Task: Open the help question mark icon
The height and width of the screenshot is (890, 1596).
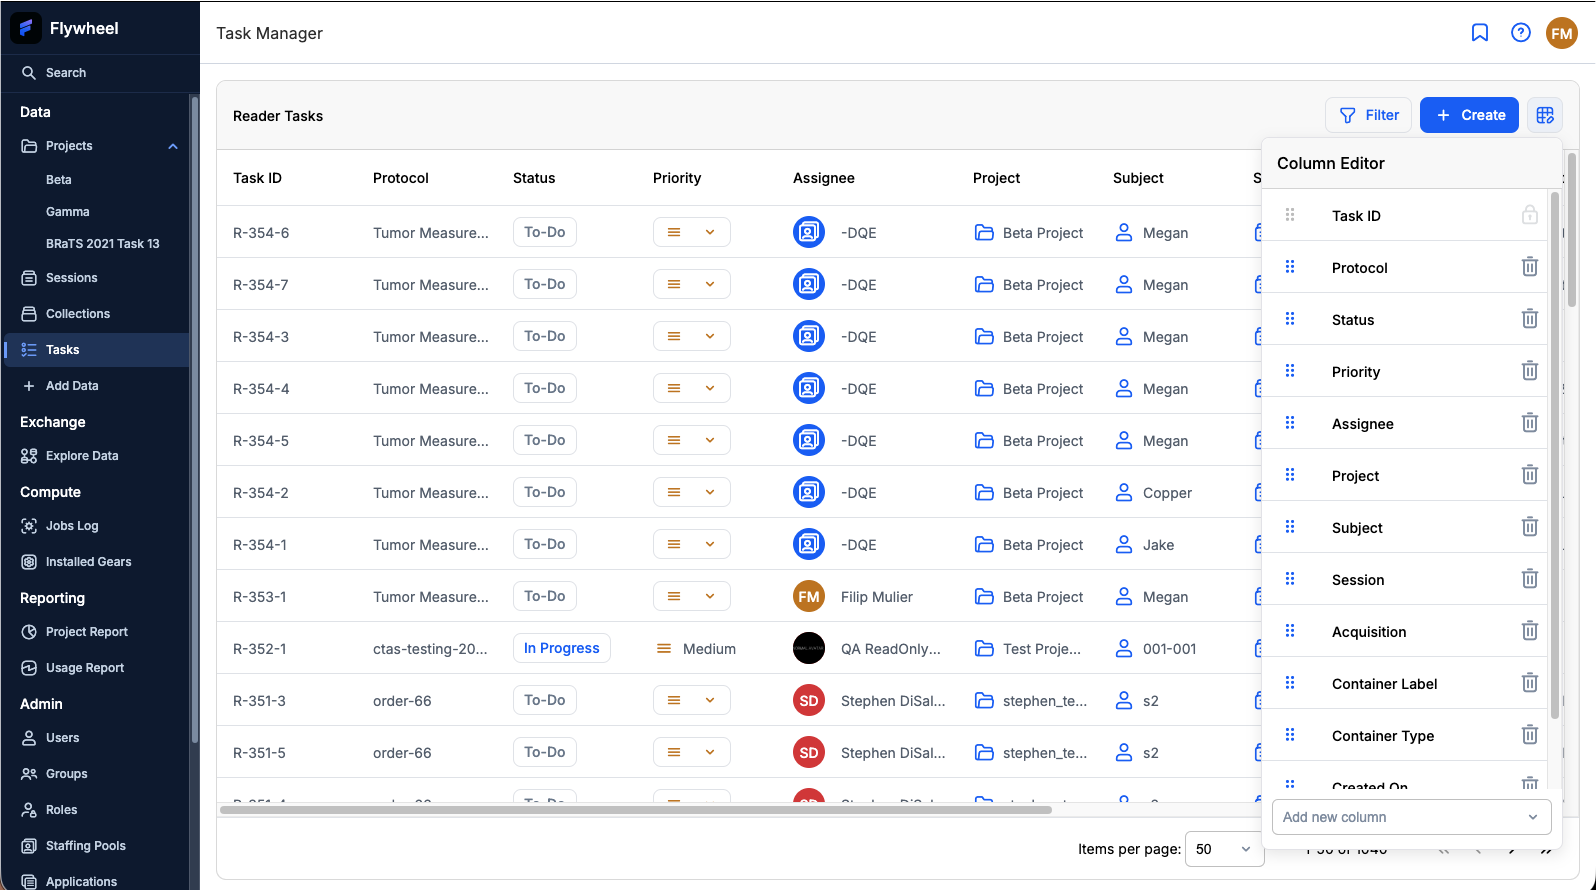Action: pos(1520,33)
